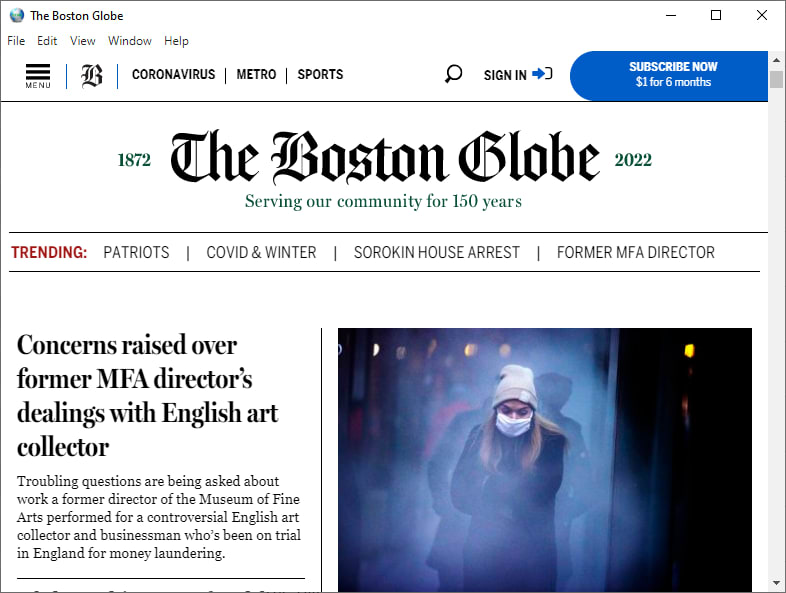Click the scrollbar up arrow
Viewport: 786px width, 593px height.
[x=776, y=60]
